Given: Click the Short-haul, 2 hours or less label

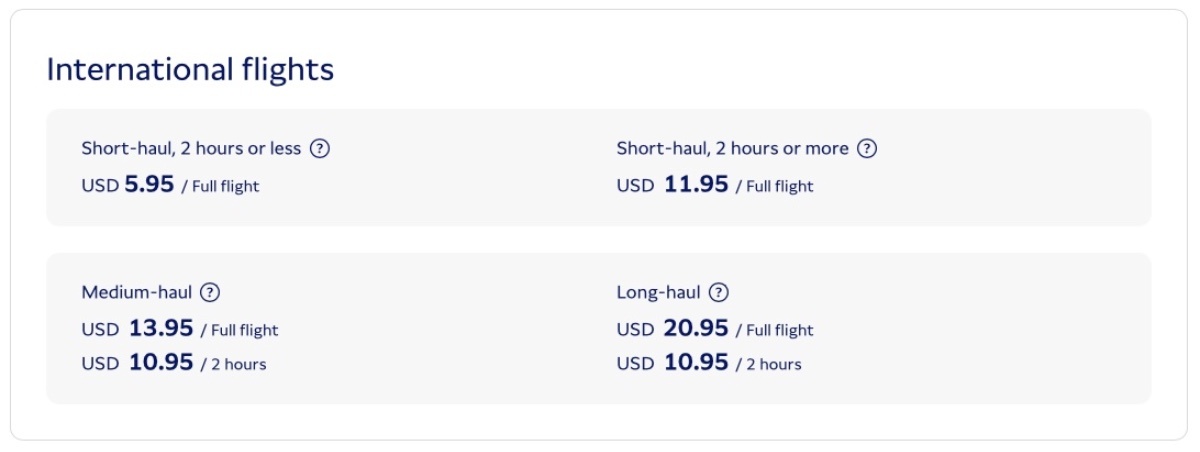Looking at the screenshot, I should (191, 148).
